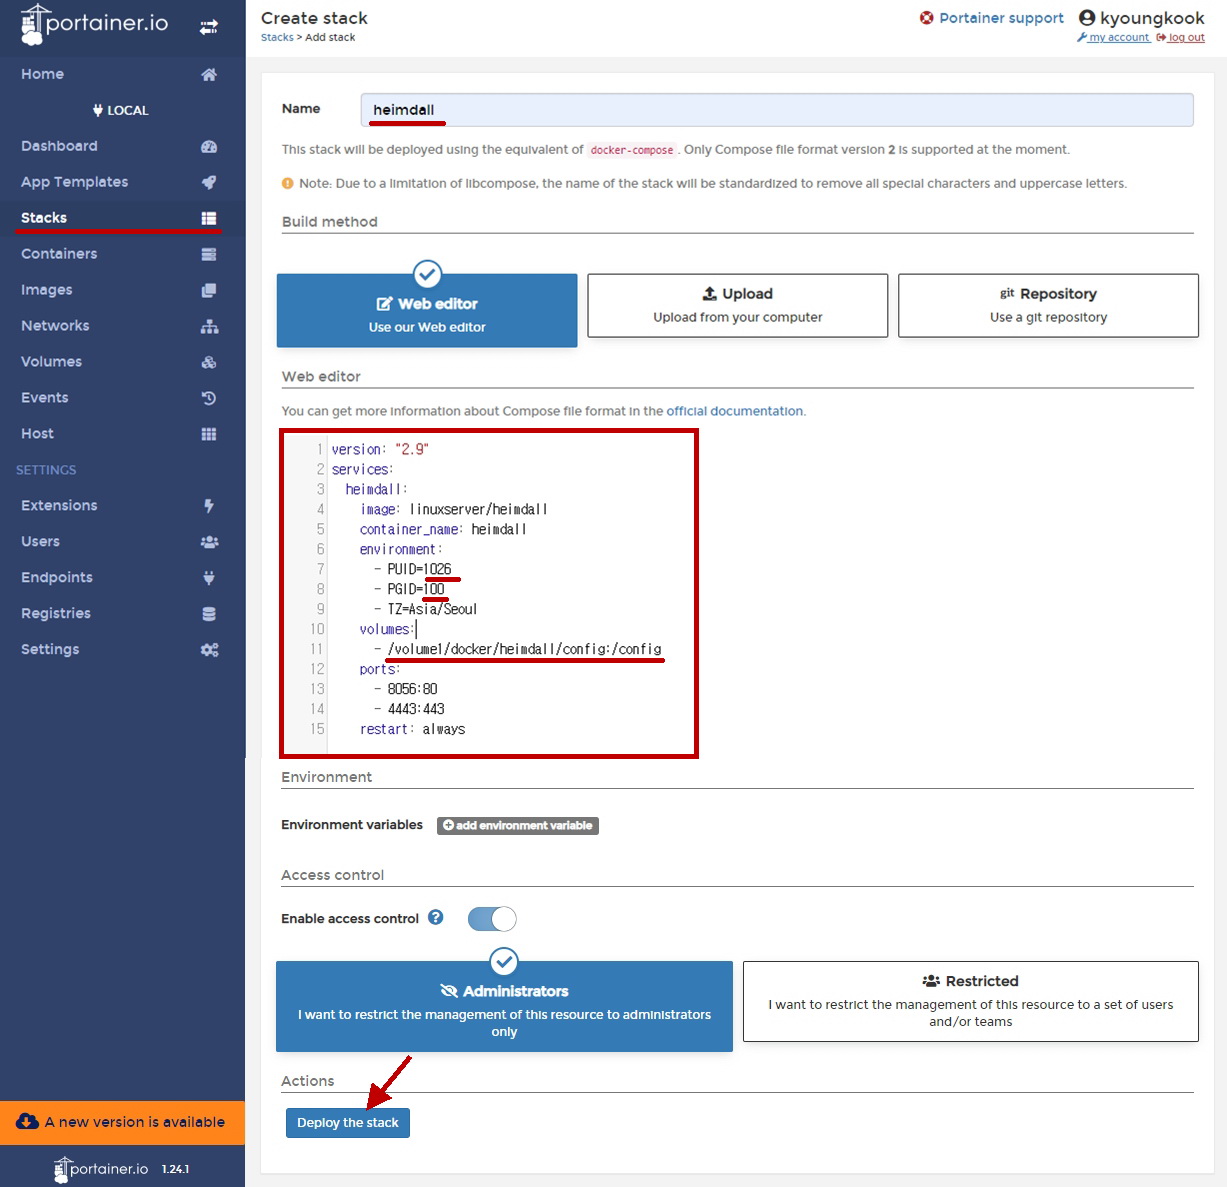The image size is (1227, 1187).
Task: Click the Portainer support lifebuoy icon
Action: click(x=927, y=18)
